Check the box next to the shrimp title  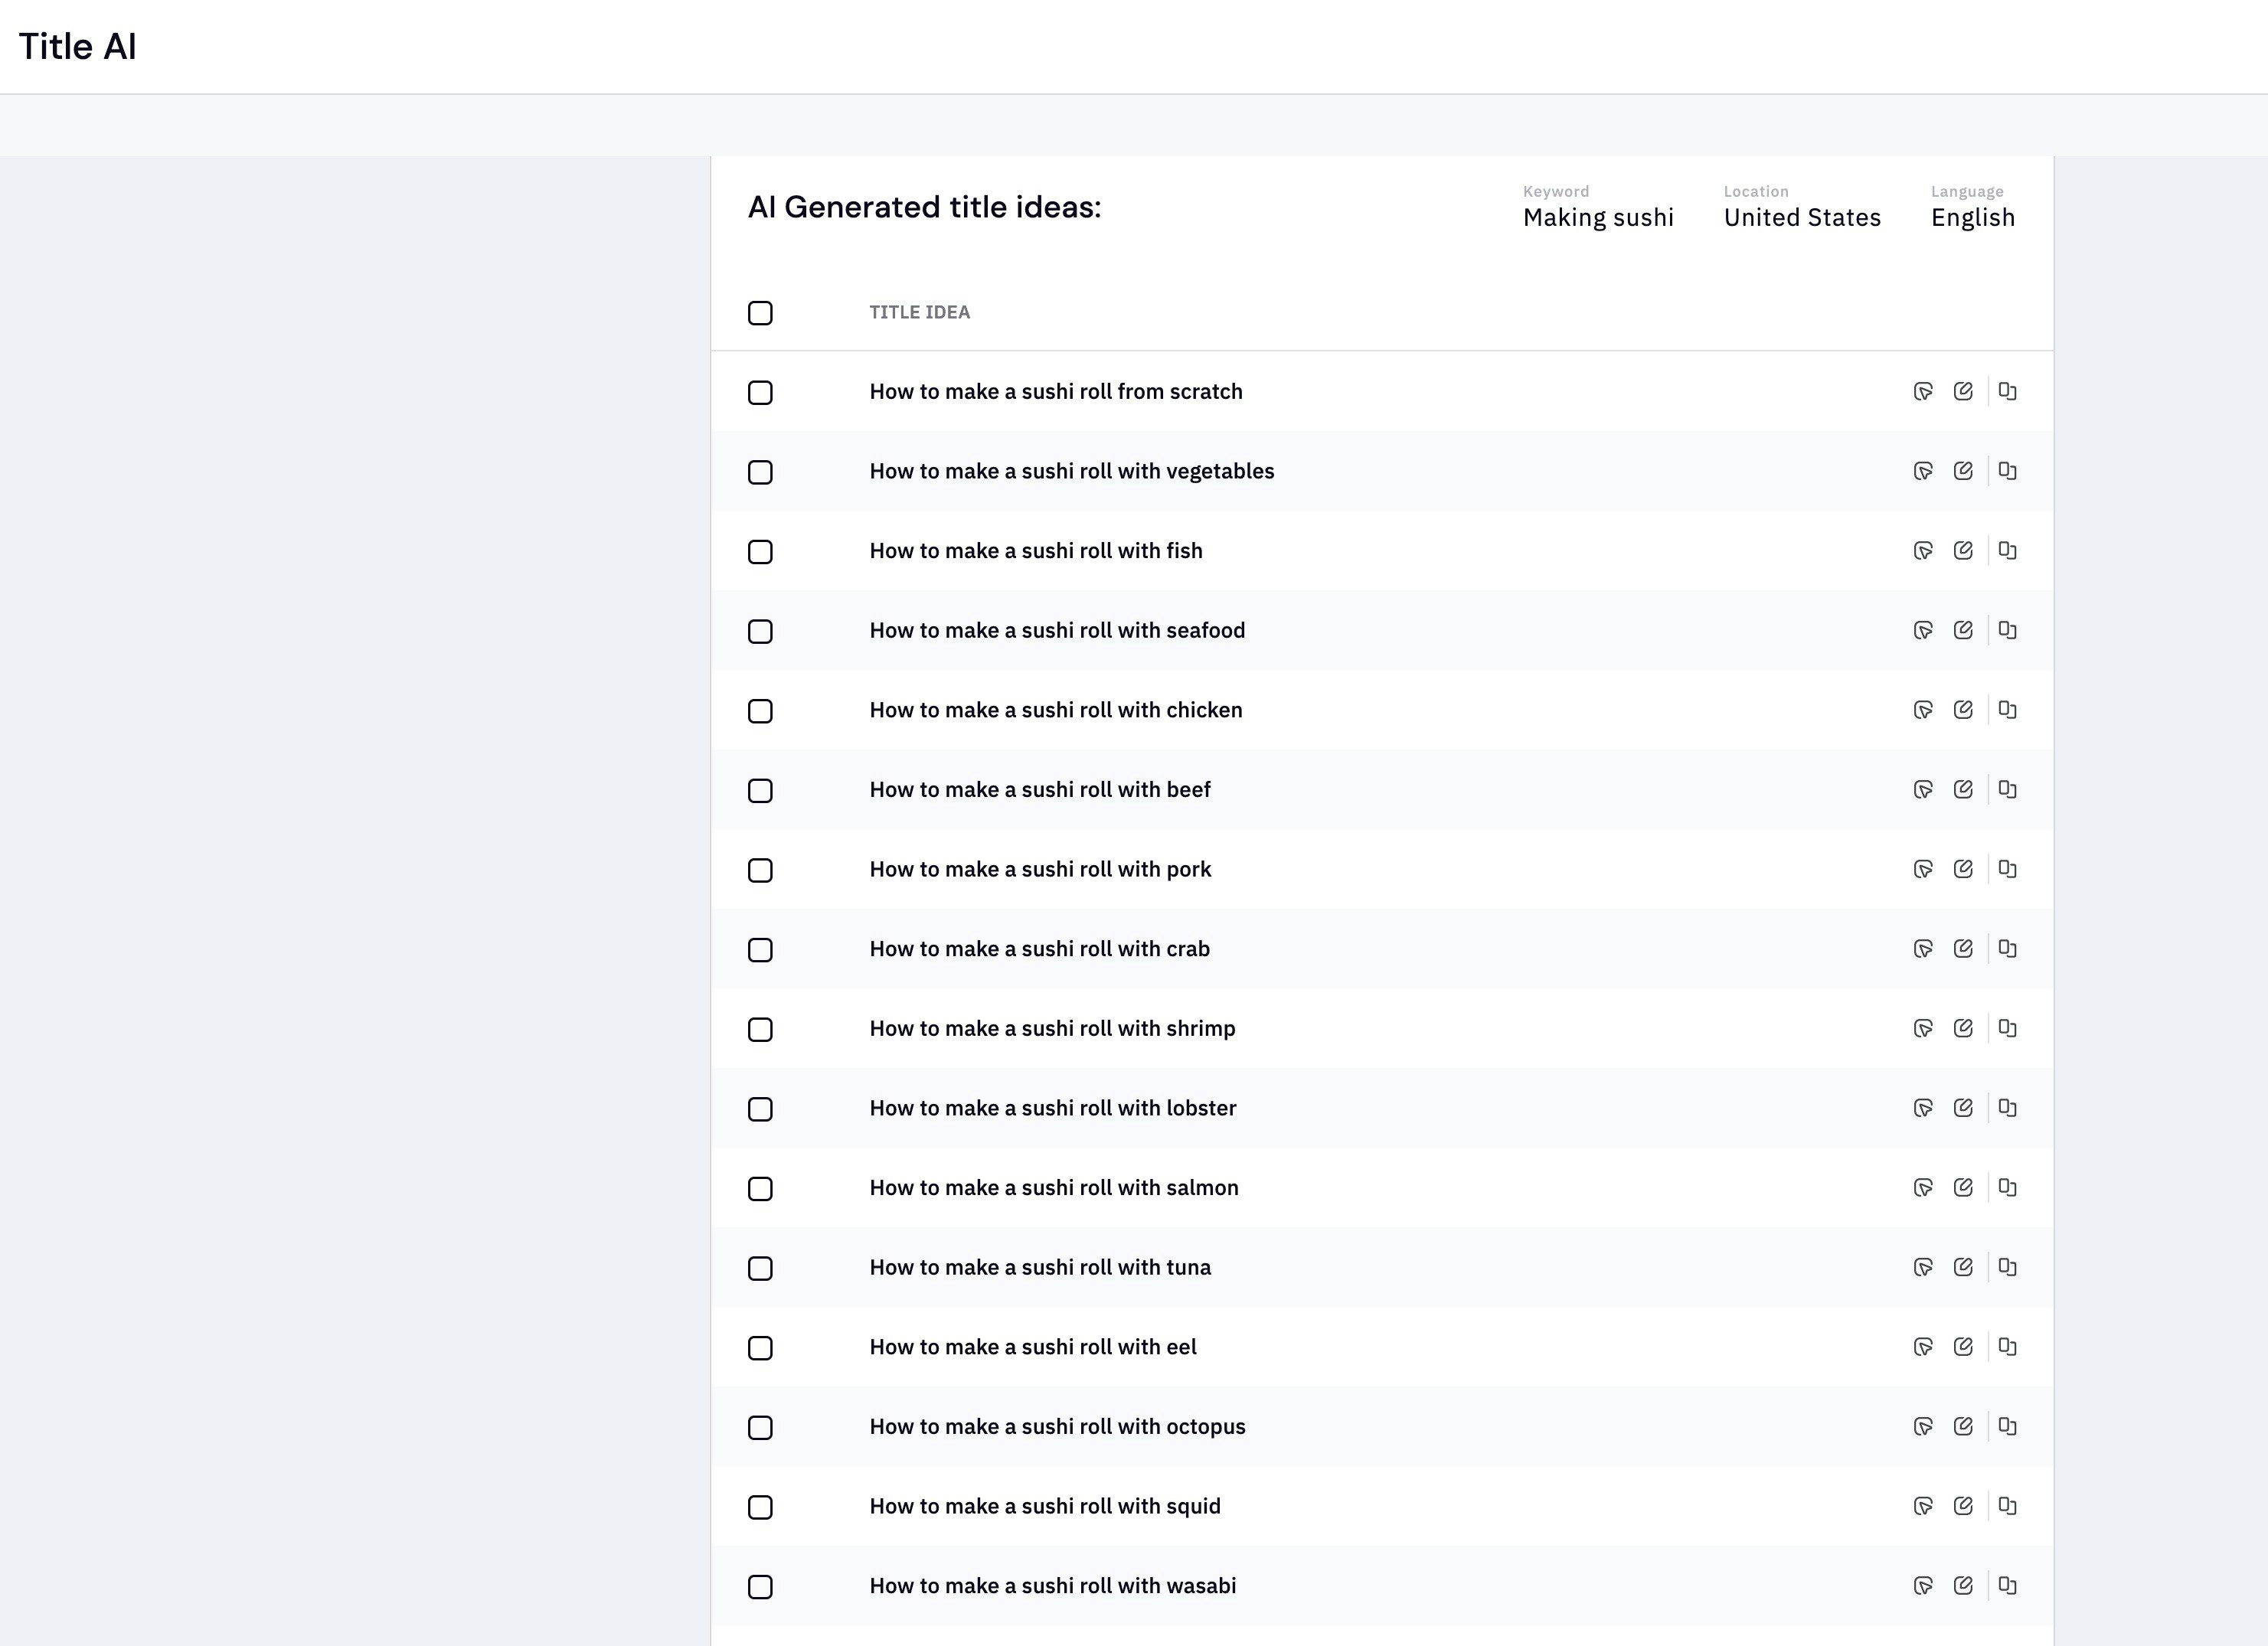coord(760,1030)
